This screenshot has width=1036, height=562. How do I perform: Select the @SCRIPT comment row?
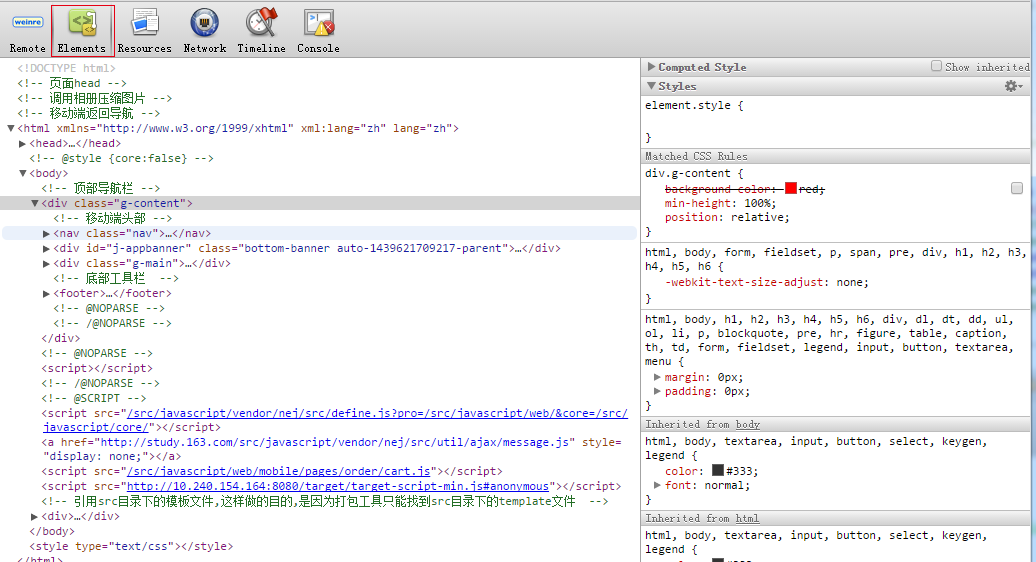coord(94,398)
